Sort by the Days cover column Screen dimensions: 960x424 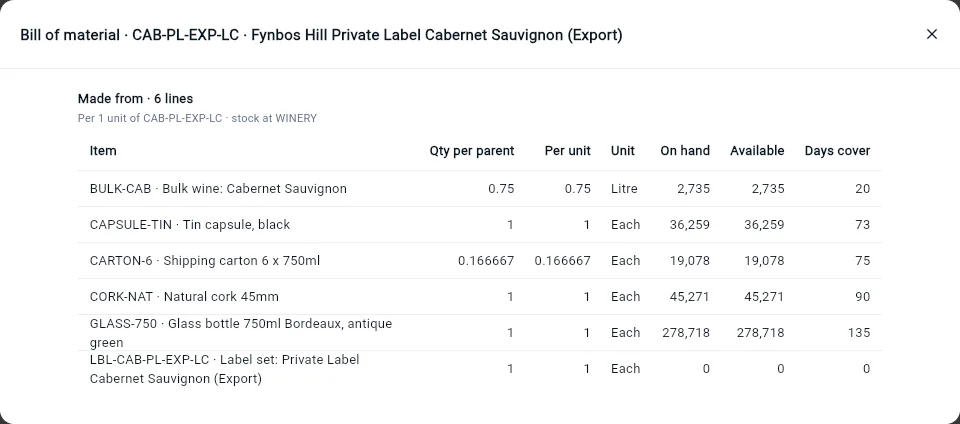coord(837,151)
